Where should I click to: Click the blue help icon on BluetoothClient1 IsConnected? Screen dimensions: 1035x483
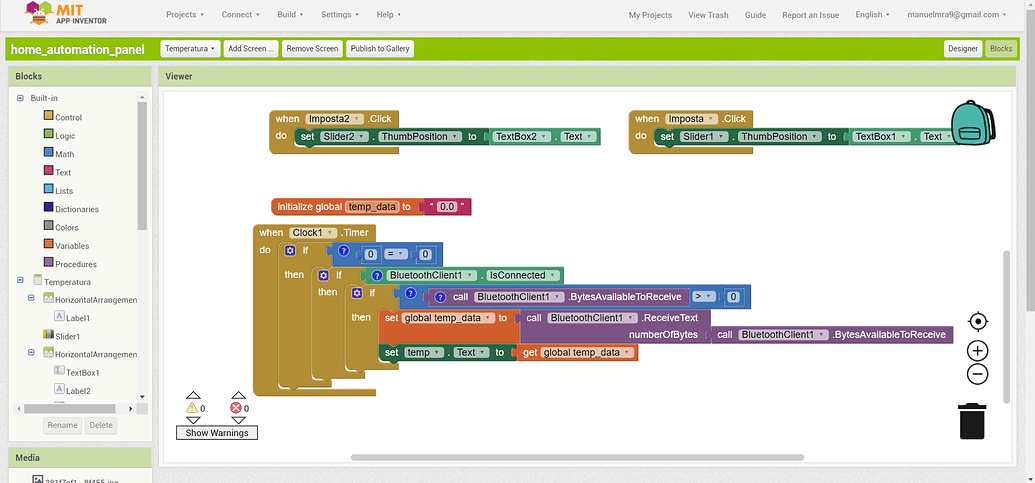377,275
